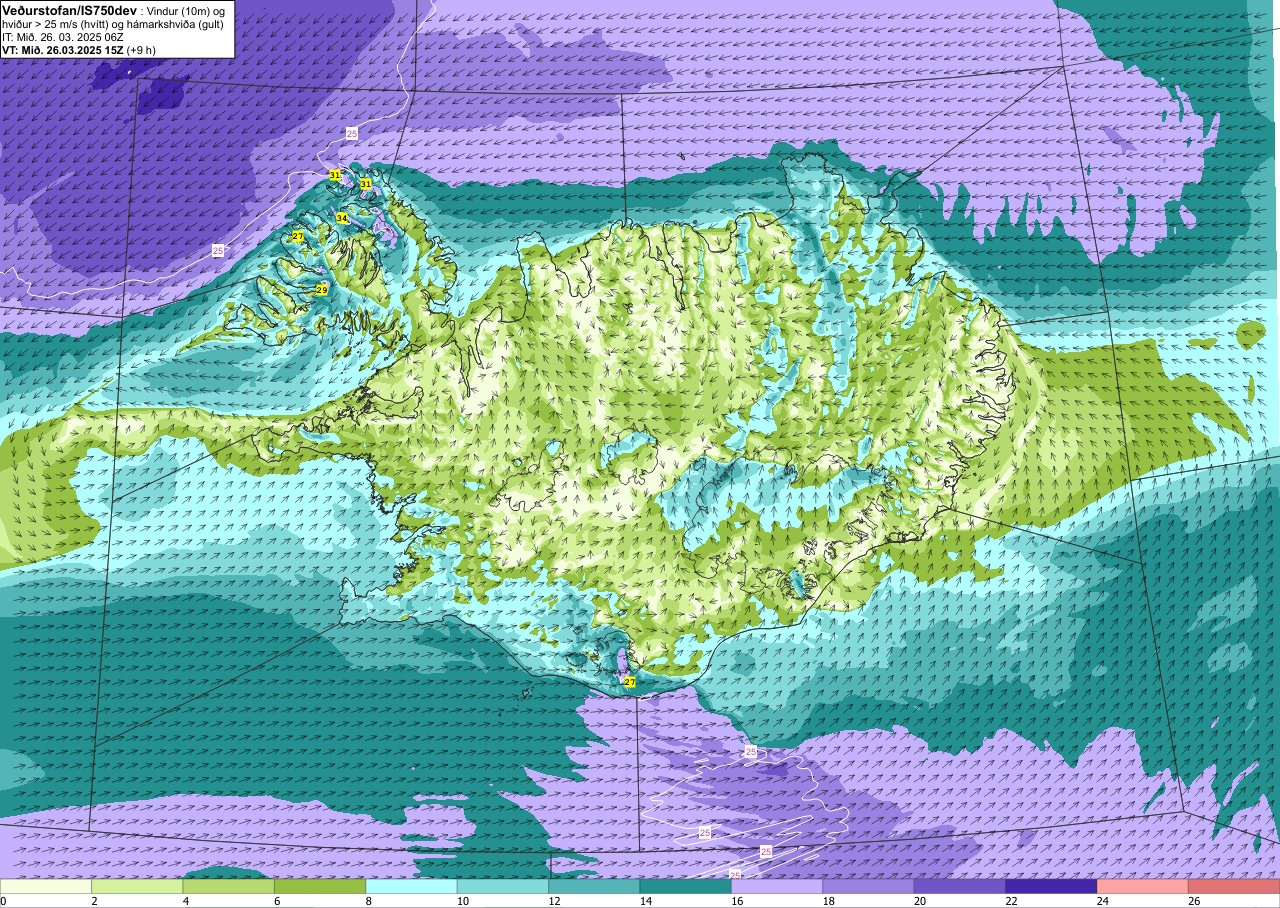Image resolution: width=1280 pixels, height=908 pixels.
Task: Click the initial time 'IT: Mið. 26. 03. 2025 06Z'
Action: (x=63, y=36)
